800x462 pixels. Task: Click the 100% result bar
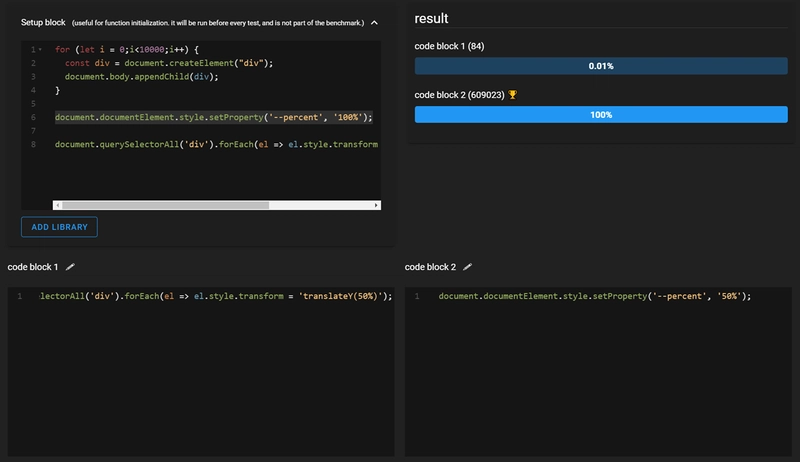pyautogui.click(x=601, y=115)
